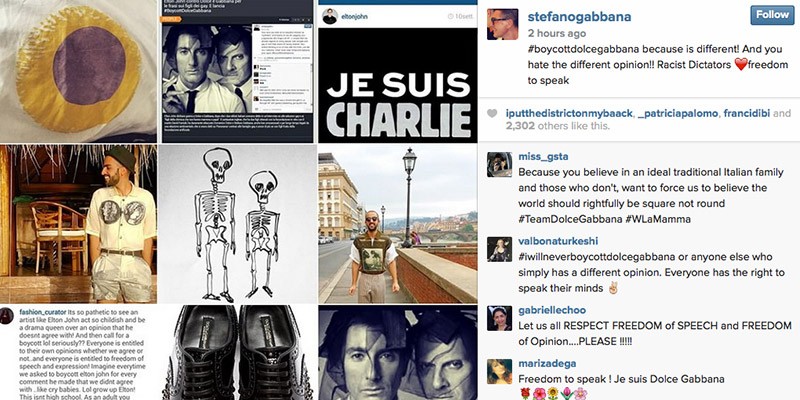Open the Je Suis Charlie post thumbnail
Viewport: 800px width, 400px height.
397,71
